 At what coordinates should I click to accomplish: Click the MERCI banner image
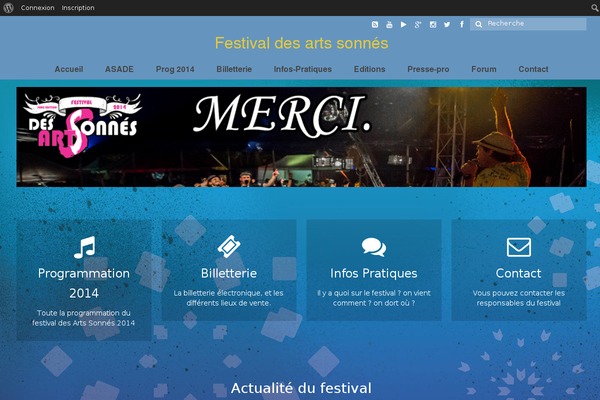301,137
